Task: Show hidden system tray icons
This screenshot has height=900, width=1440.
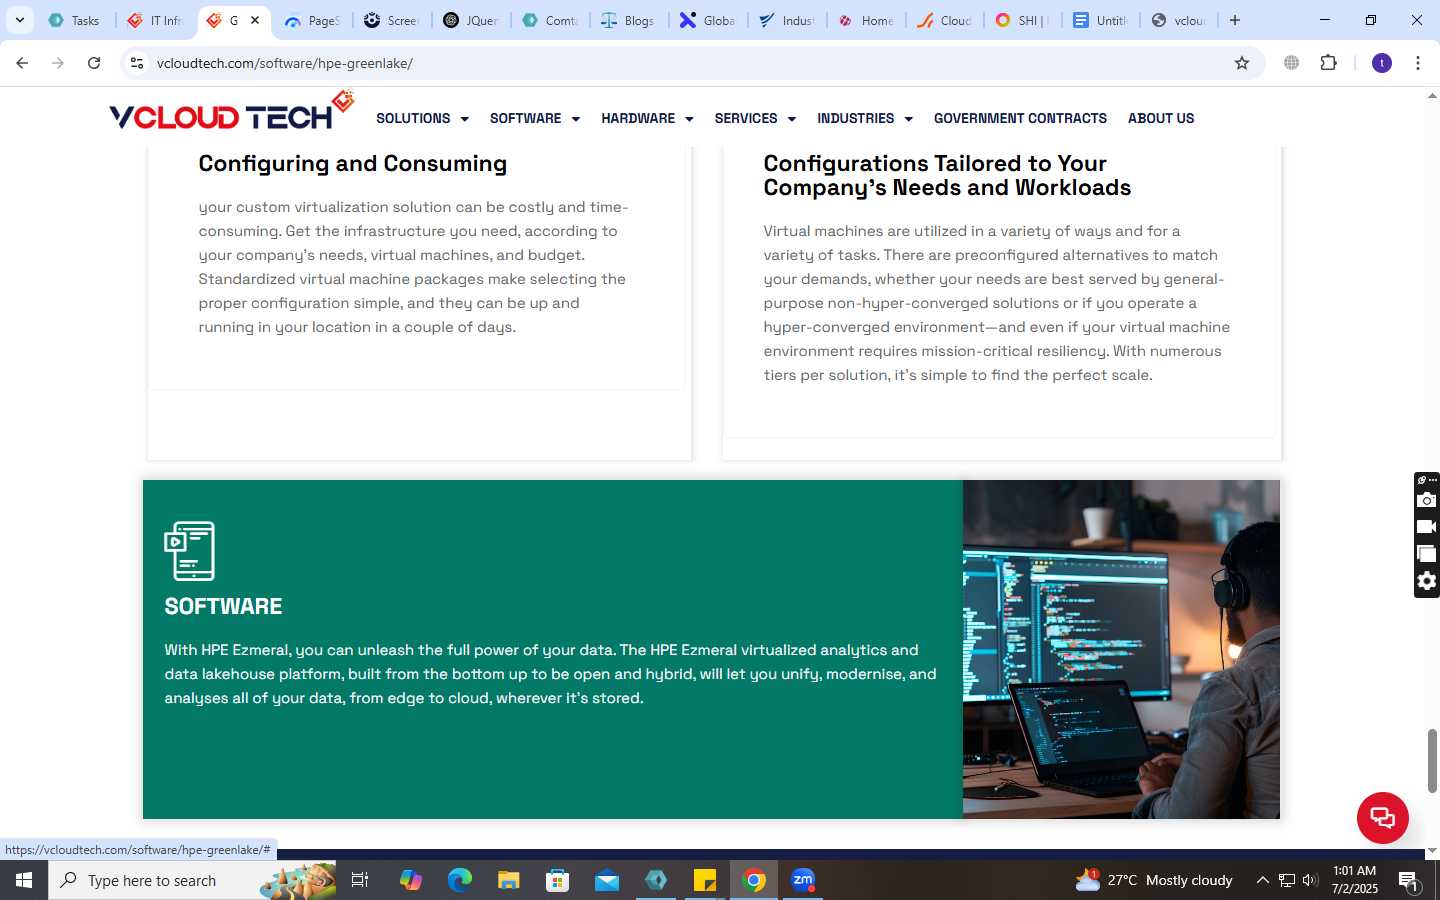Action: tap(1262, 880)
